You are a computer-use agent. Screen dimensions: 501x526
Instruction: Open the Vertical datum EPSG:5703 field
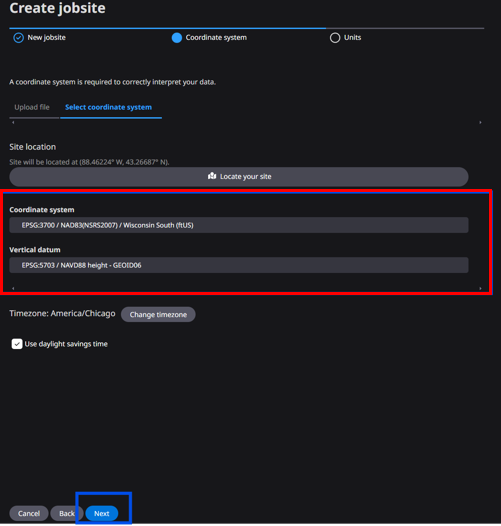pos(239,265)
